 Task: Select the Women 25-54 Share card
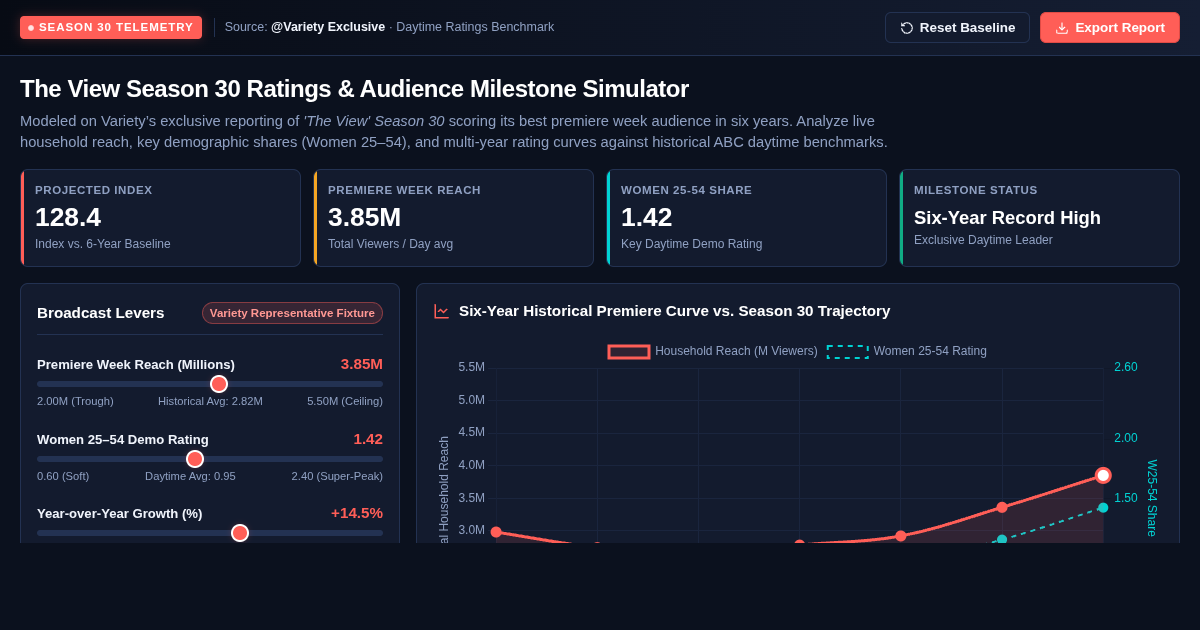point(746,218)
